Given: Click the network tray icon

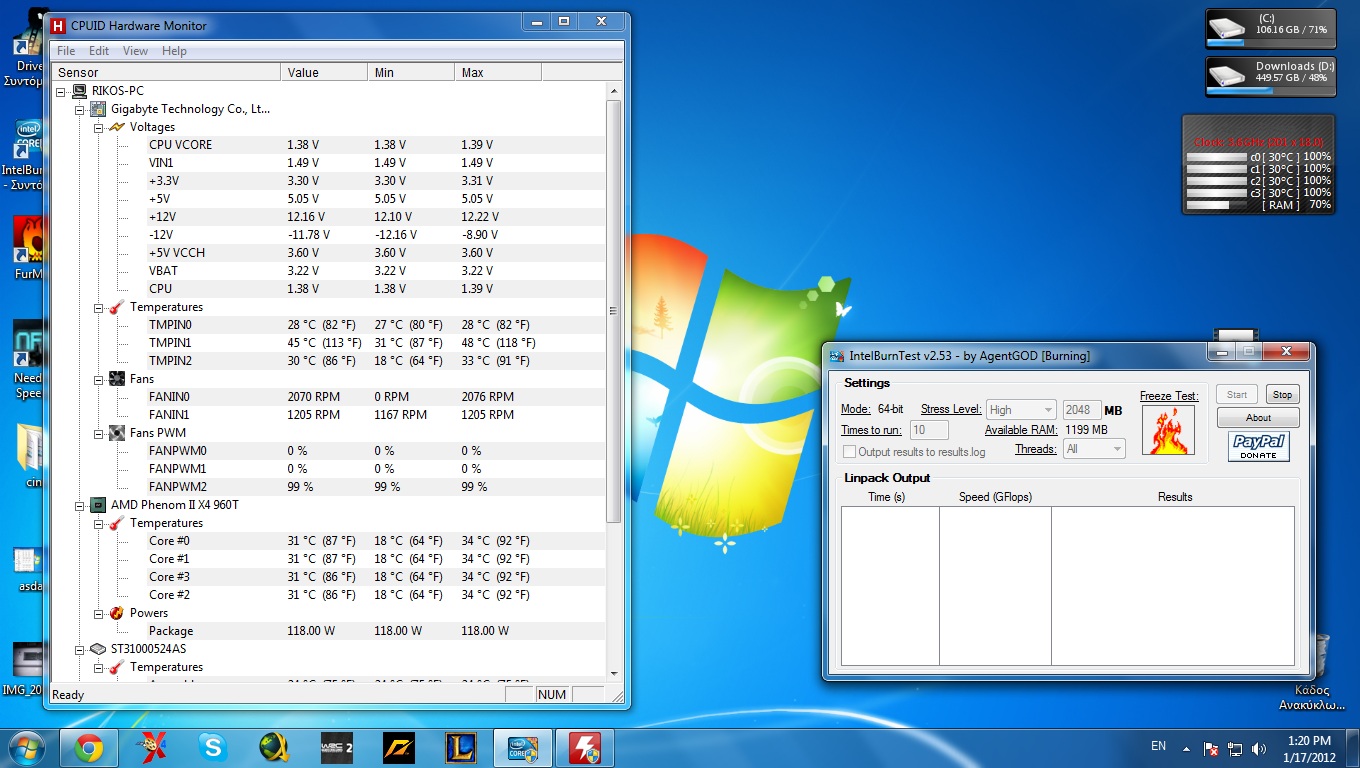Looking at the screenshot, I should pos(1235,748).
